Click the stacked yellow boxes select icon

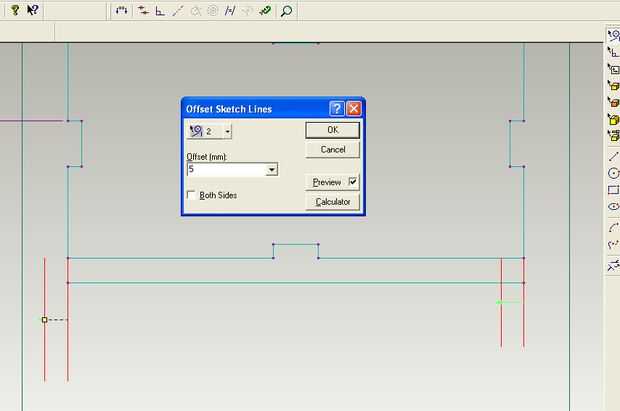pyautogui.click(x=613, y=135)
